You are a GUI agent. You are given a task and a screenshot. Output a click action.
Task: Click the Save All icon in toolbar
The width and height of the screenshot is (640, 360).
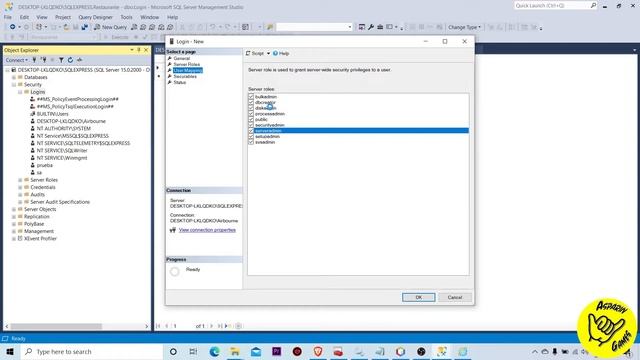tap(84, 27)
